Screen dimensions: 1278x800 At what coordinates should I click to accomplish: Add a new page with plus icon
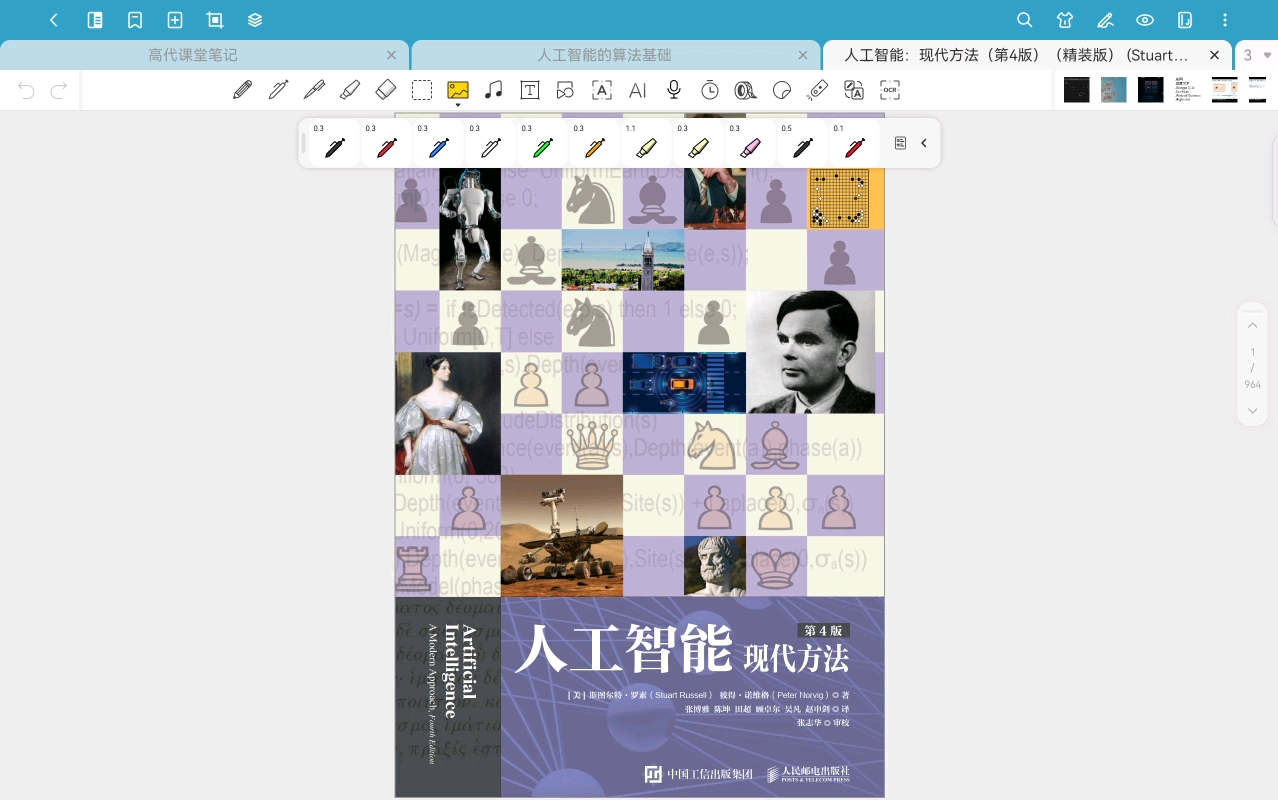(175, 20)
